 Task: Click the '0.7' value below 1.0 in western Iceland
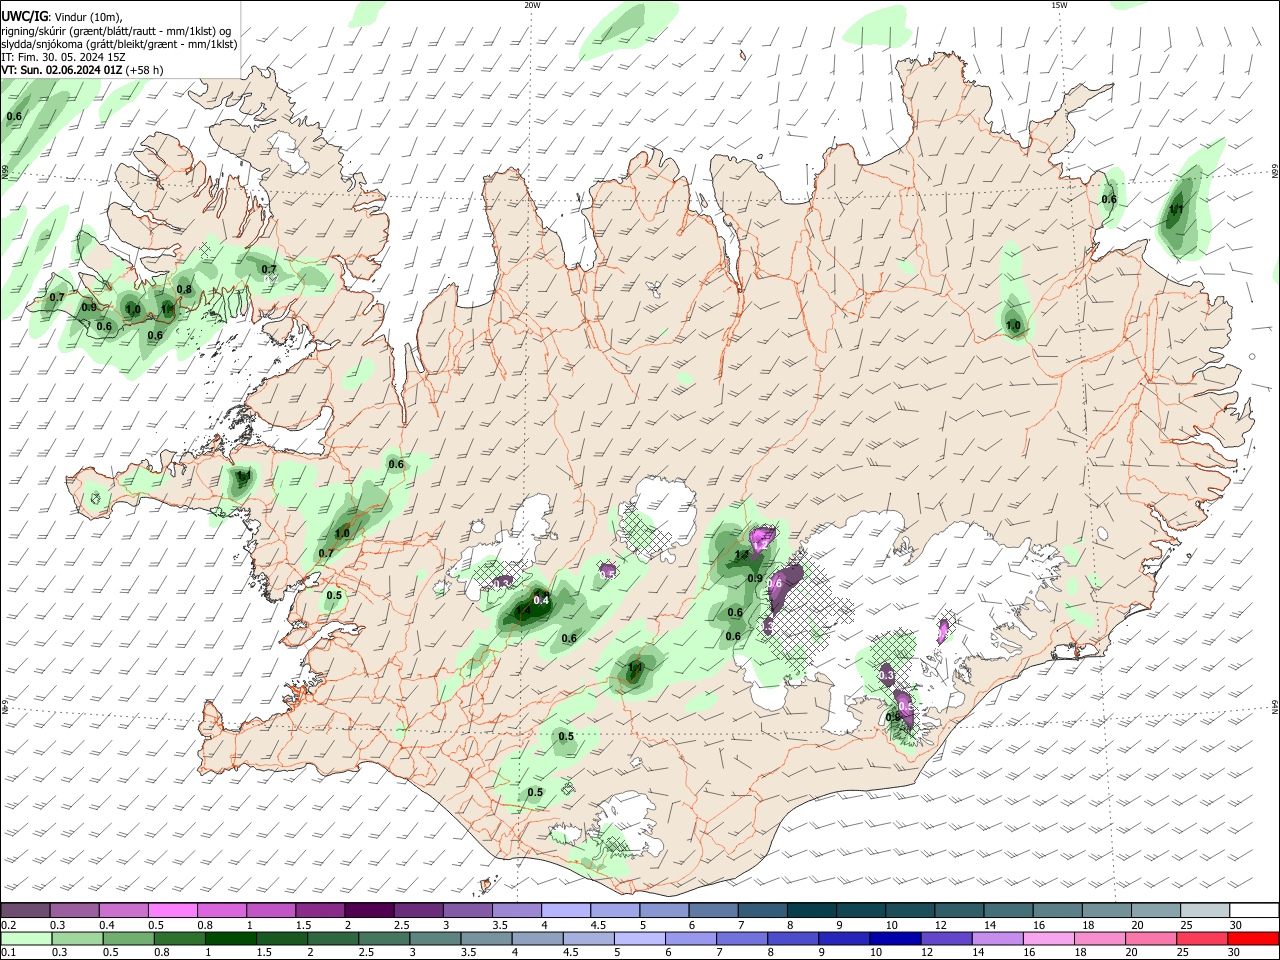point(326,553)
